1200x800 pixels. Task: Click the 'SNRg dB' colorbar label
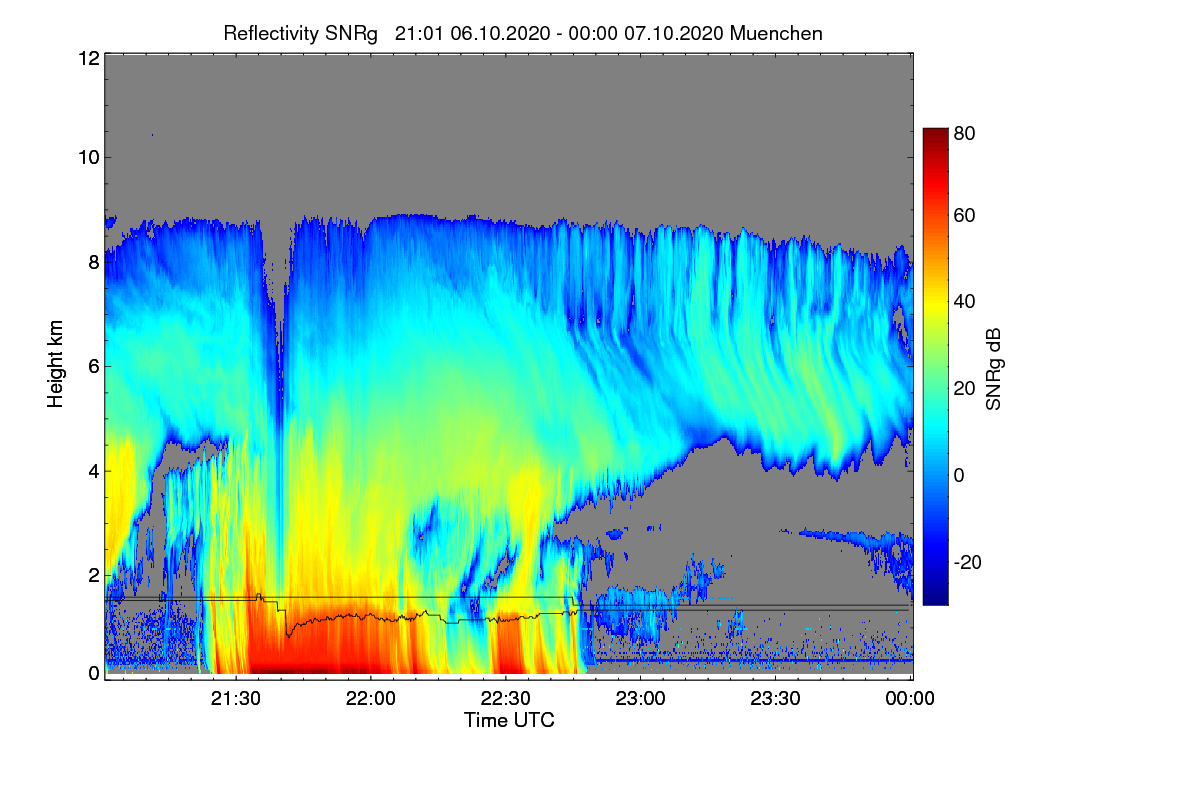pyautogui.click(x=992, y=371)
